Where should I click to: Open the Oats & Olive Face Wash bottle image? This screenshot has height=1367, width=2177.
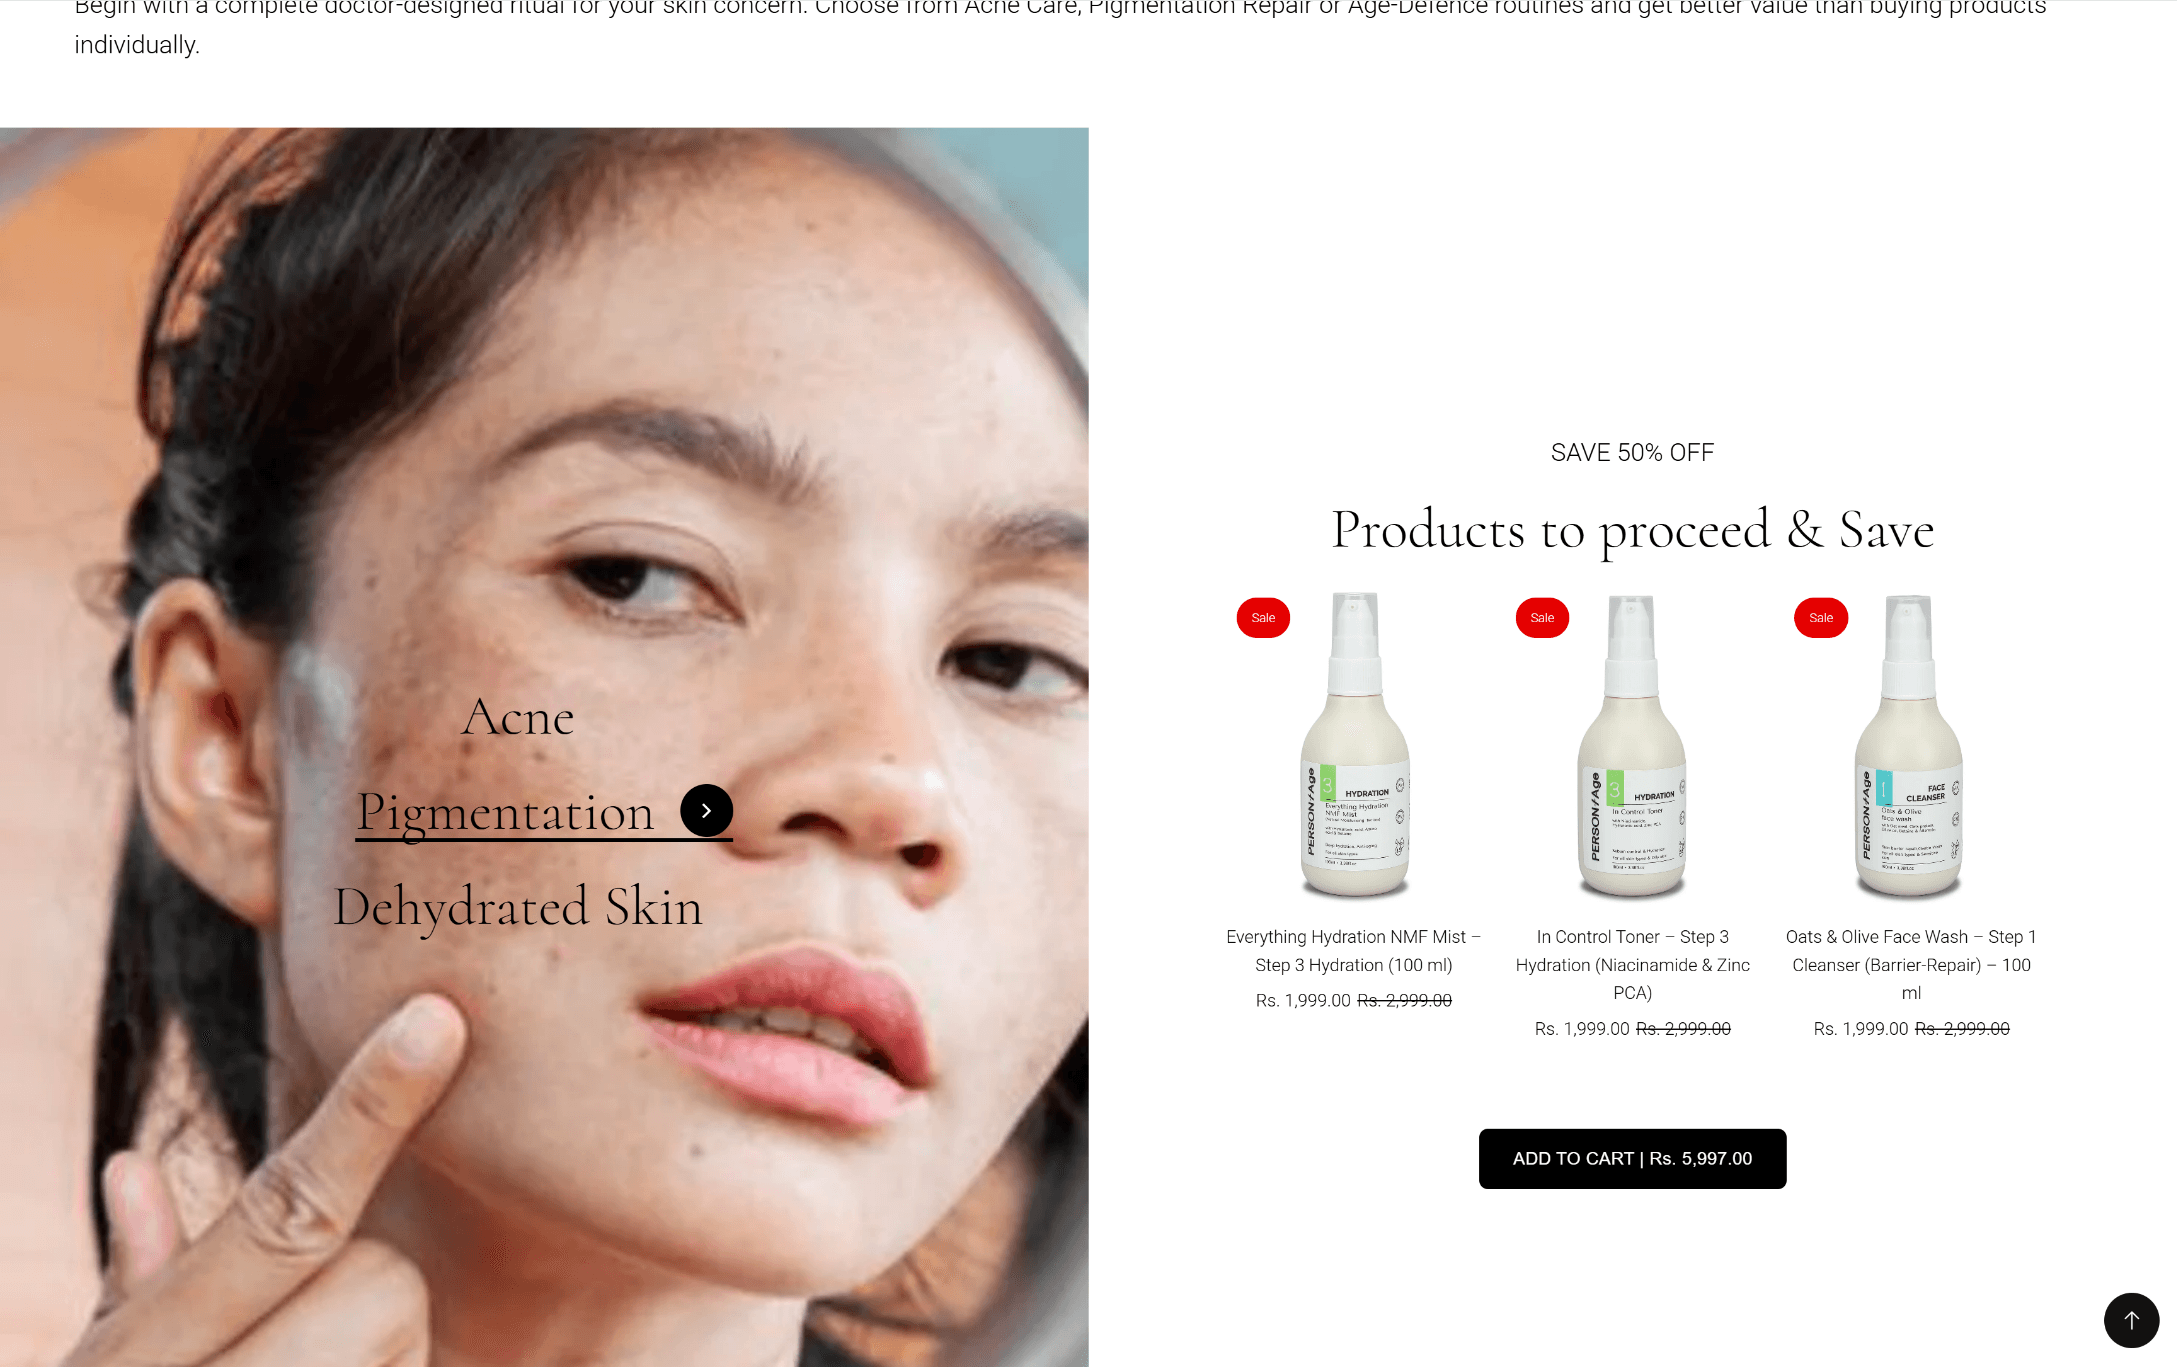point(1909,745)
